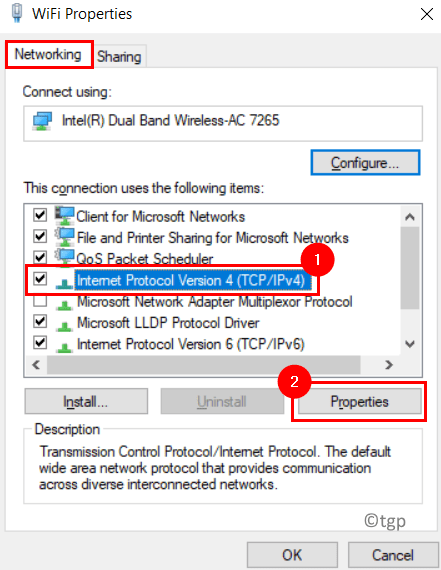The image size is (441, 570).
Task: Select the Networking tab
Action: (x=48, y=55)
